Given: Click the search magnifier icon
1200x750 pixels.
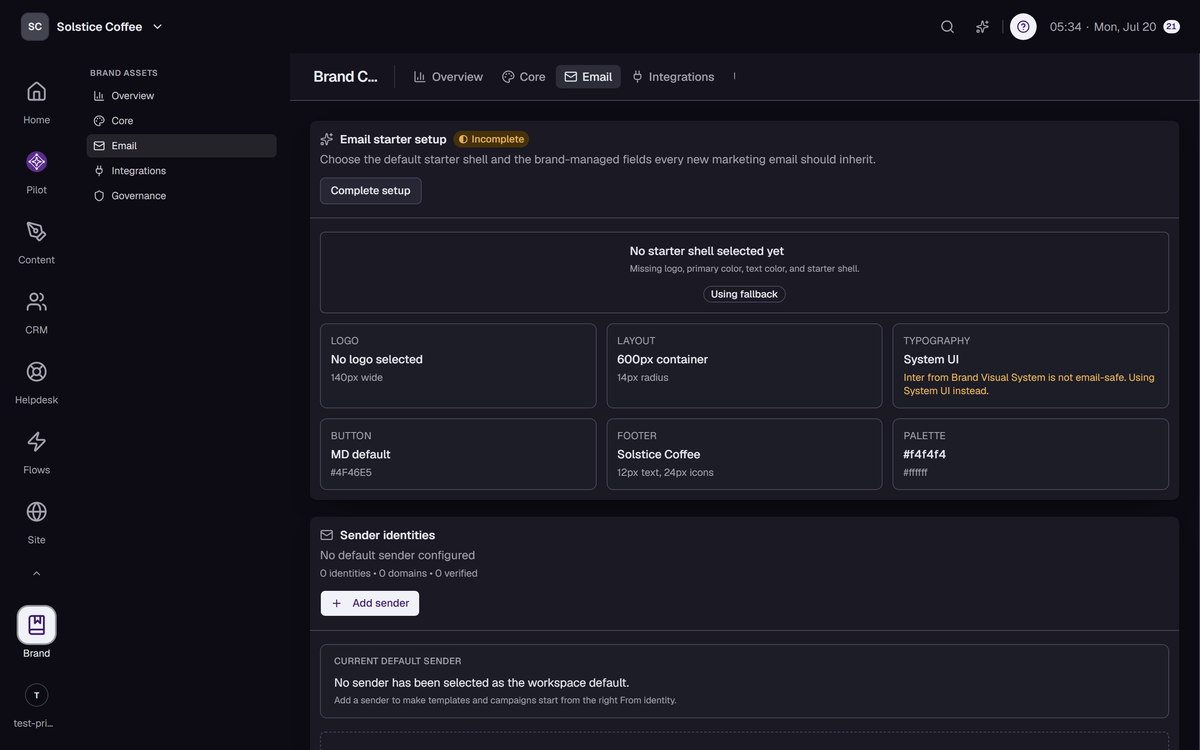Looking at the screenshot, I should pos(947,27).
